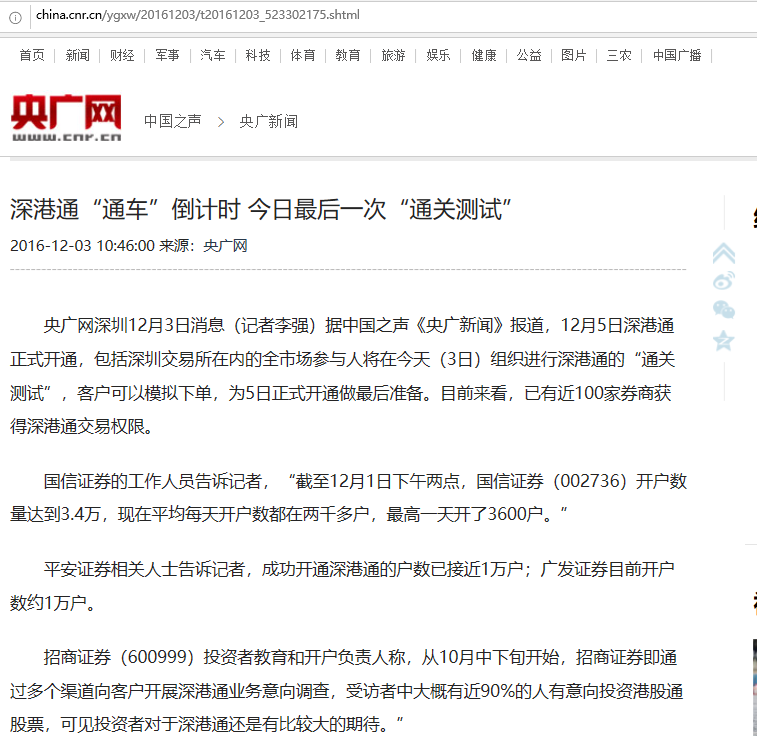Go to the 旅游 section
Image resolution: width=757 pixels, height=736 pixels.
(393, 56)
